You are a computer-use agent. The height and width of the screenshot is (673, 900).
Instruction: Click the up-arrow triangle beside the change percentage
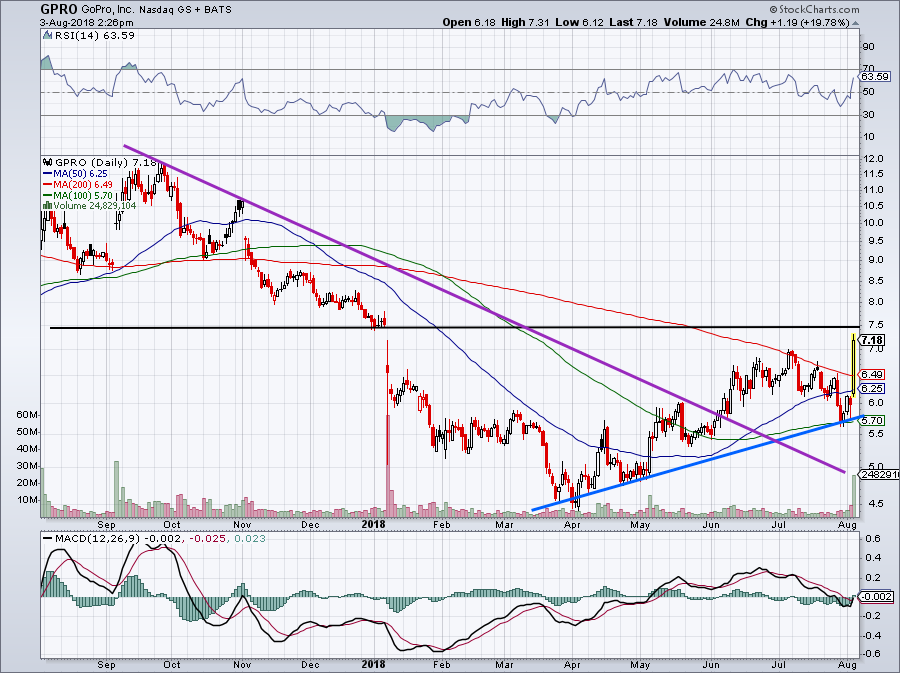point(855,23)
